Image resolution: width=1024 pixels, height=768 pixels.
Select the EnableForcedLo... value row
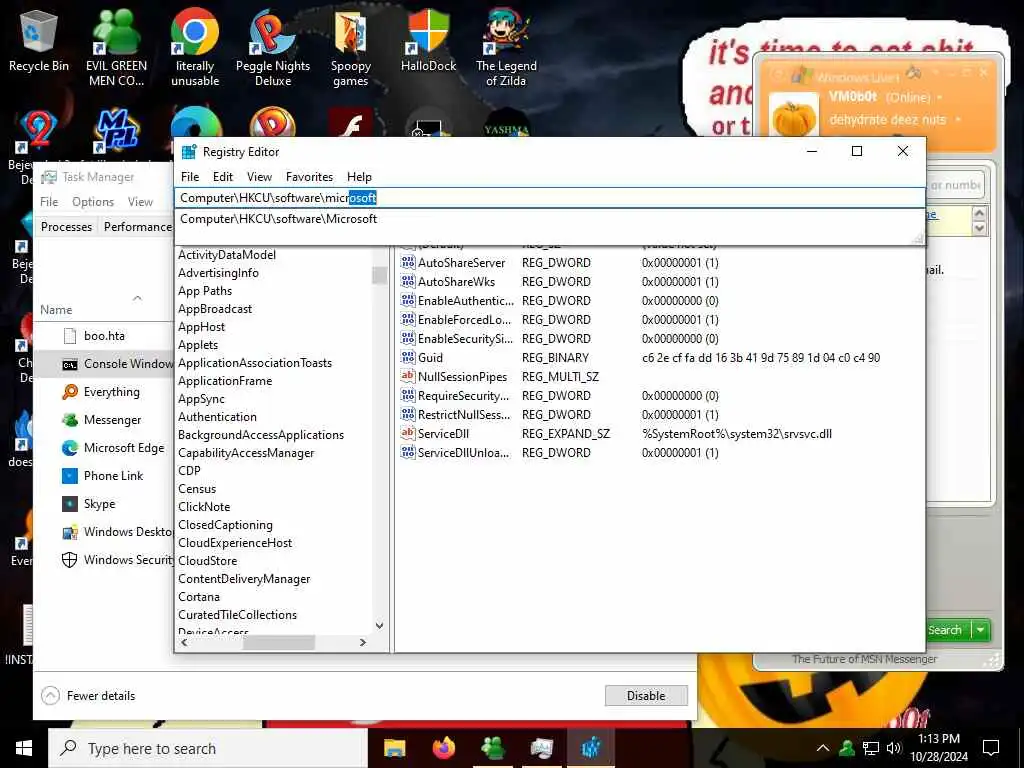tap(560, 319)
